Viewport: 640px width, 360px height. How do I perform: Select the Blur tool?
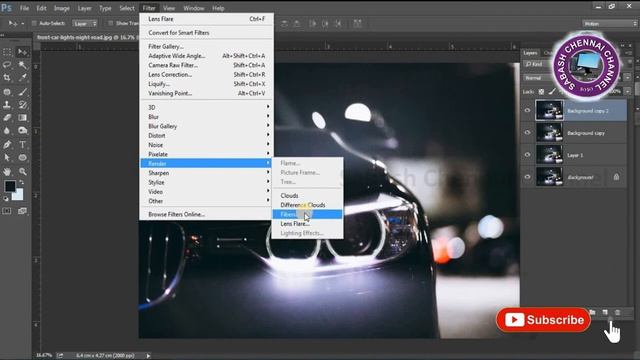pos(7,131)
